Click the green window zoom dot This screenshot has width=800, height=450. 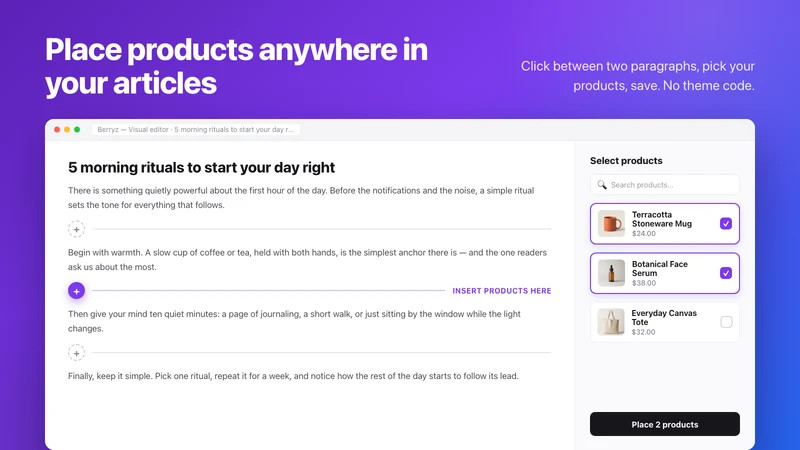[77, 130]
